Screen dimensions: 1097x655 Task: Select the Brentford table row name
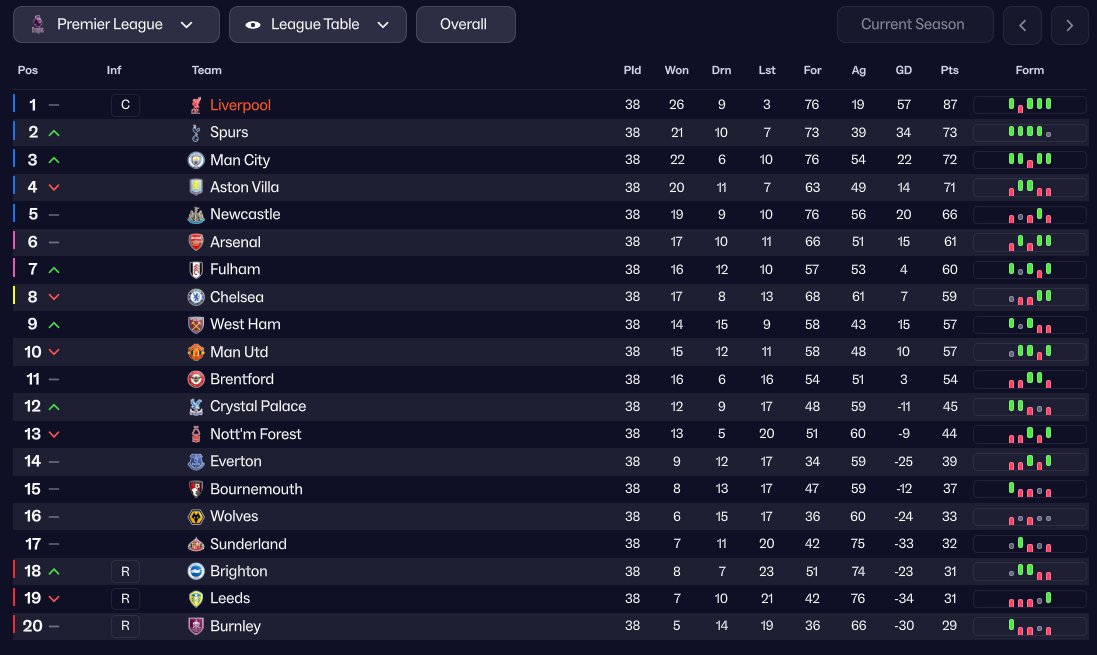242,379
